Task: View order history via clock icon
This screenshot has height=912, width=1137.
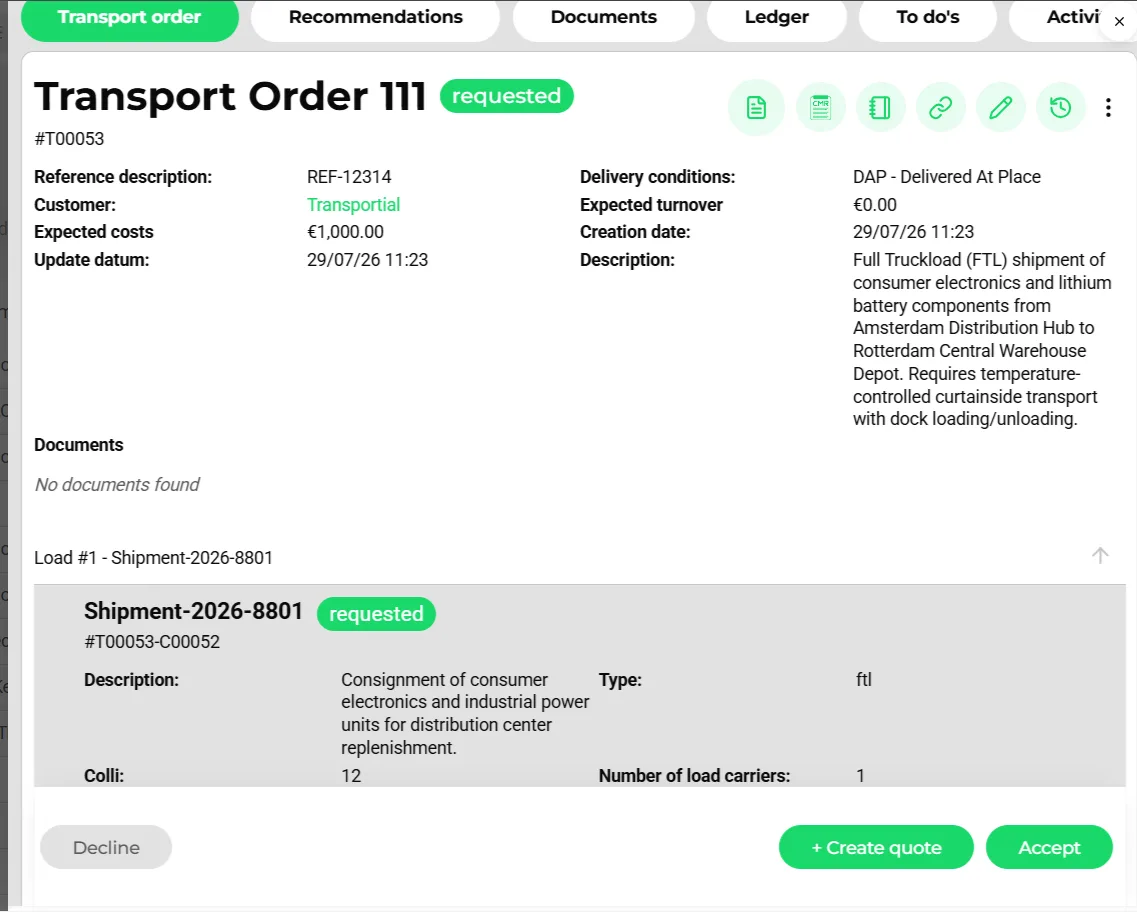Action: tap(1060, 108)
